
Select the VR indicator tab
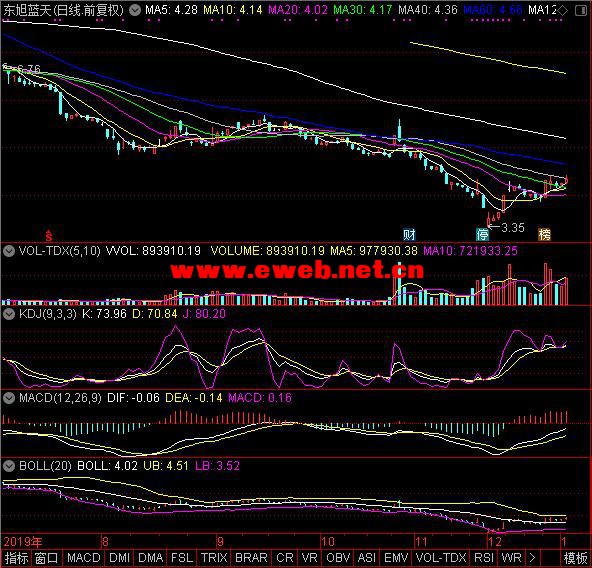click(x=310, y=558)
